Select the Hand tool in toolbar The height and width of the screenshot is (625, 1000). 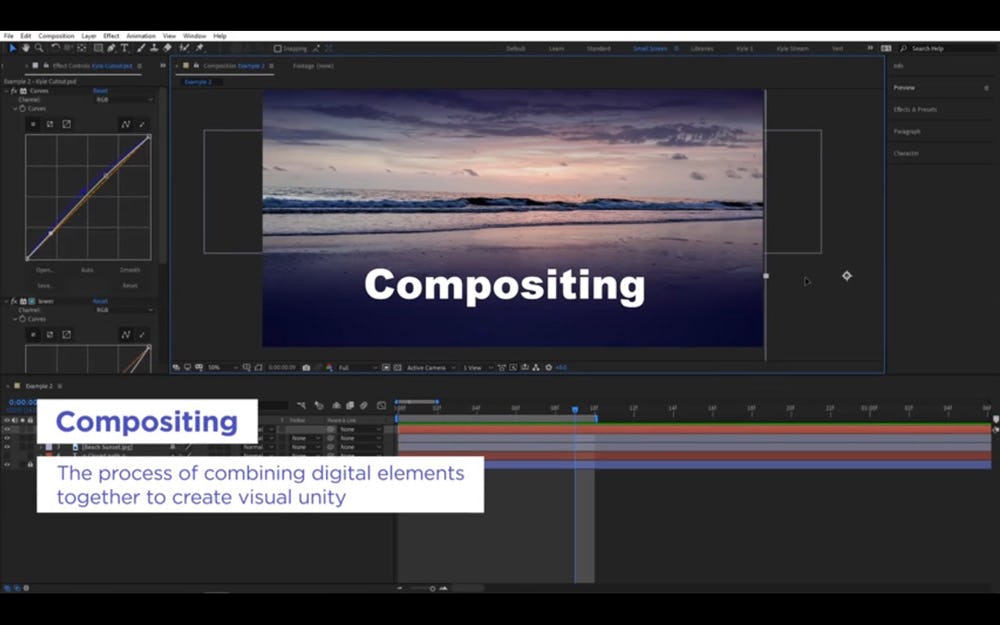click(25, 48)
